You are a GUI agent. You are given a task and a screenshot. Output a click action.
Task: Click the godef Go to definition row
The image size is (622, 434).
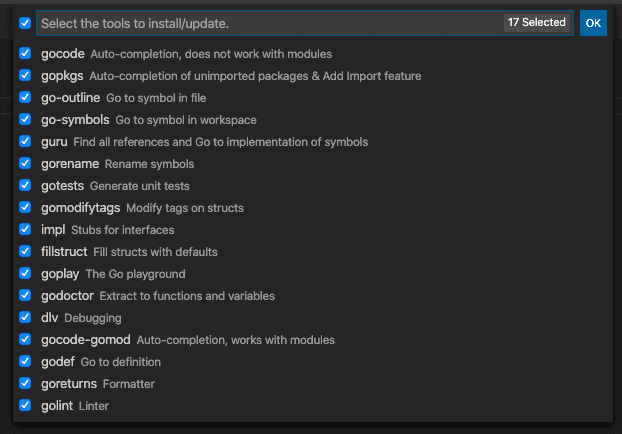coord(101,362)
